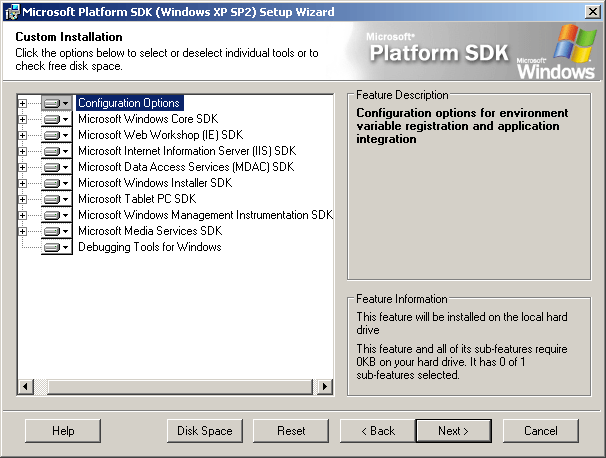
Task: Open install-state dropdown for Media Services SDK
Action: tap(57, 232)
